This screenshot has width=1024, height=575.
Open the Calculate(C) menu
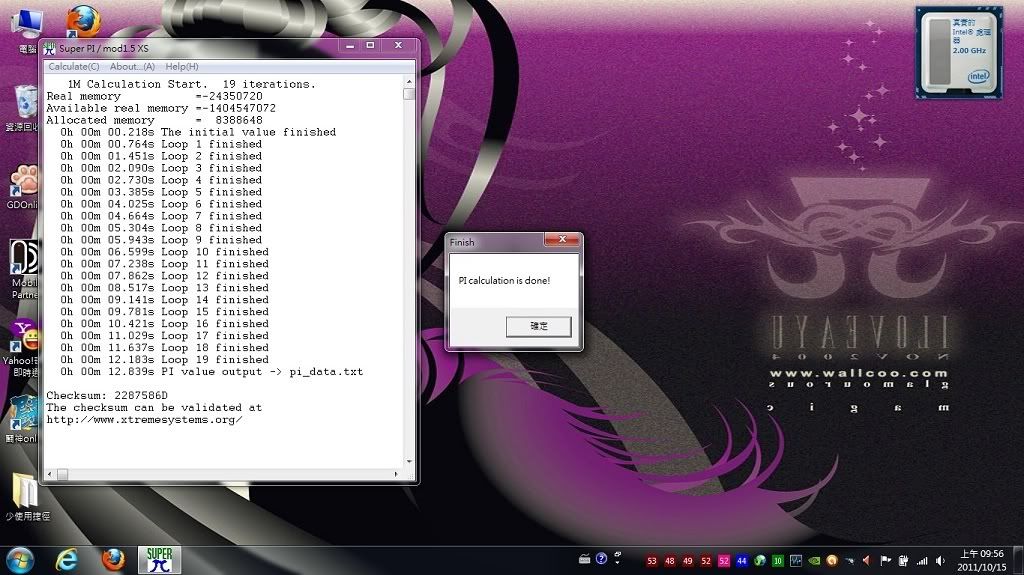[x=74, y=66]
